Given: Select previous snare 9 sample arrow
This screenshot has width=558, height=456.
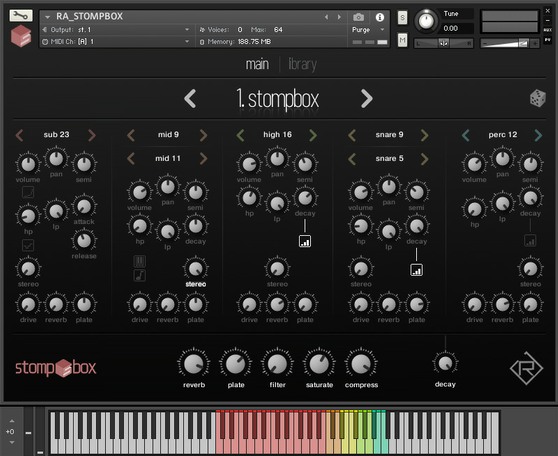Looking at the screenshot, I should tap(352, 135).
